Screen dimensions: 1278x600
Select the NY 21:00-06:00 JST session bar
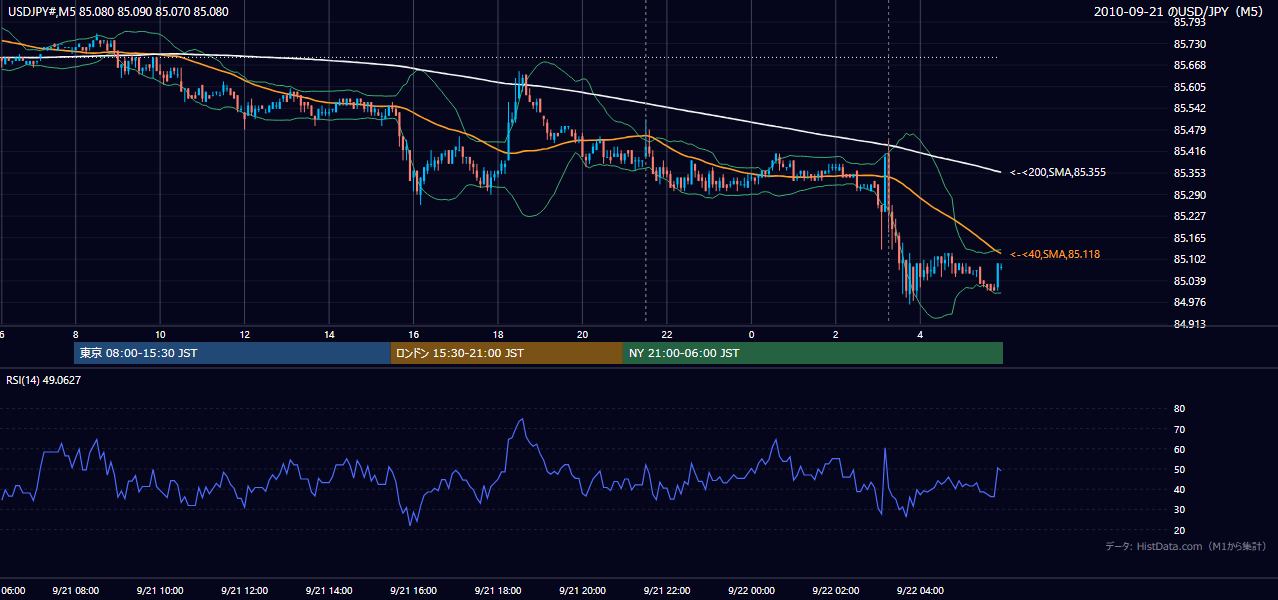813,353
